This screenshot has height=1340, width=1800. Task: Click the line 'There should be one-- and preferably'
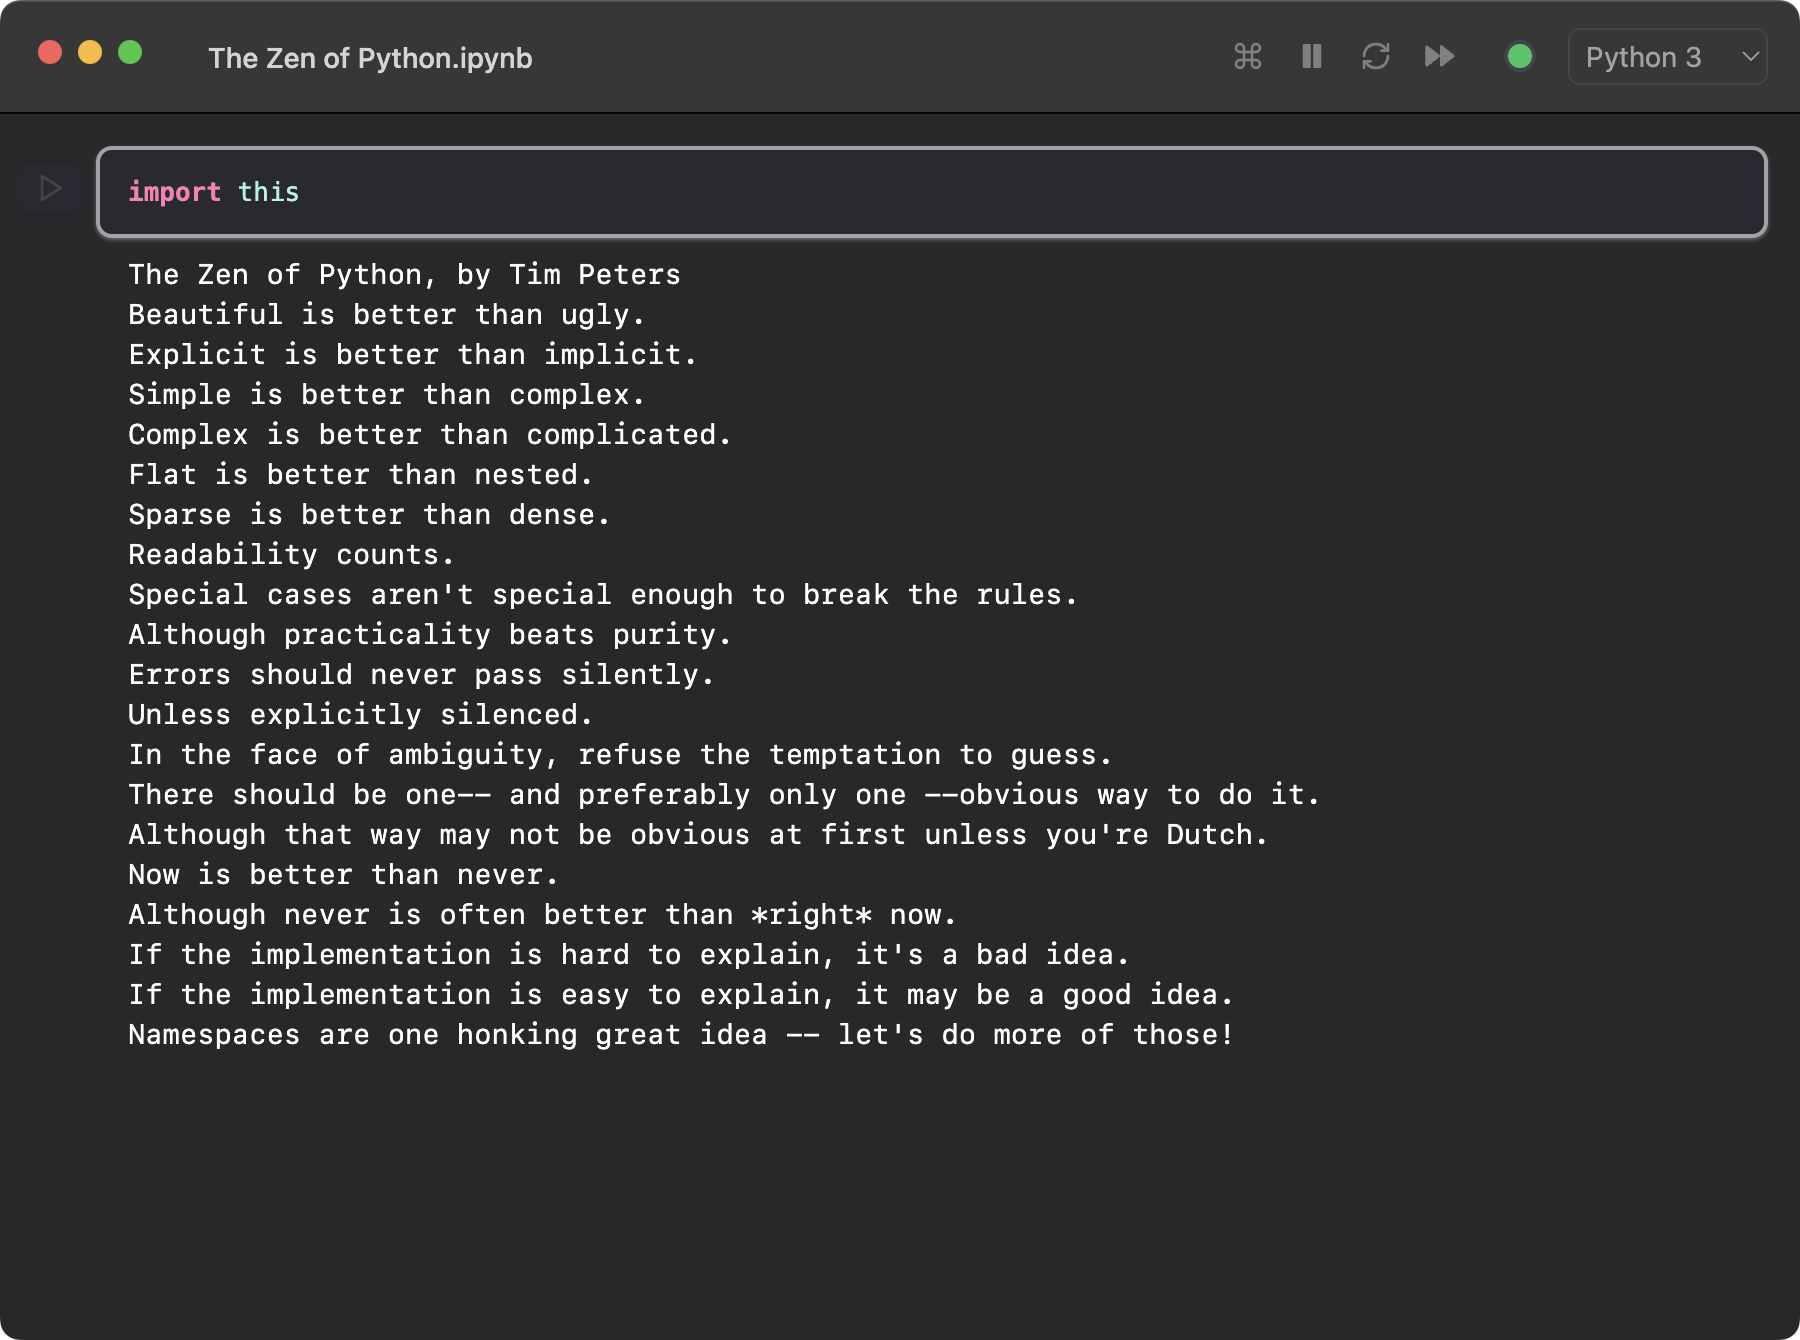click(724, 795)
